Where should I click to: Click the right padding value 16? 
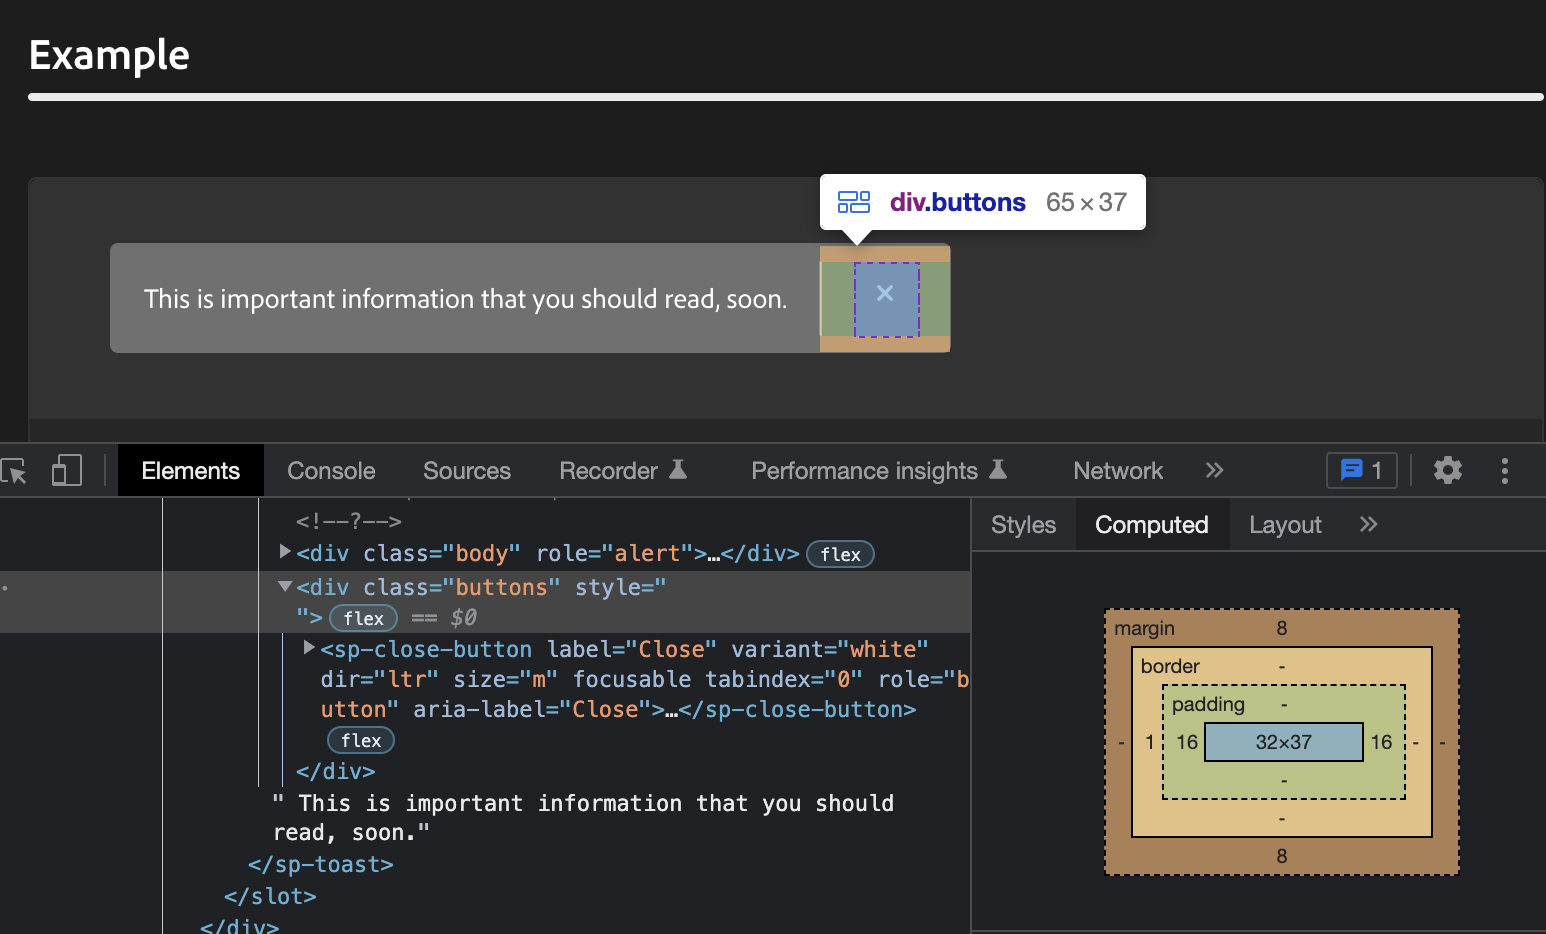[1381, 742]
